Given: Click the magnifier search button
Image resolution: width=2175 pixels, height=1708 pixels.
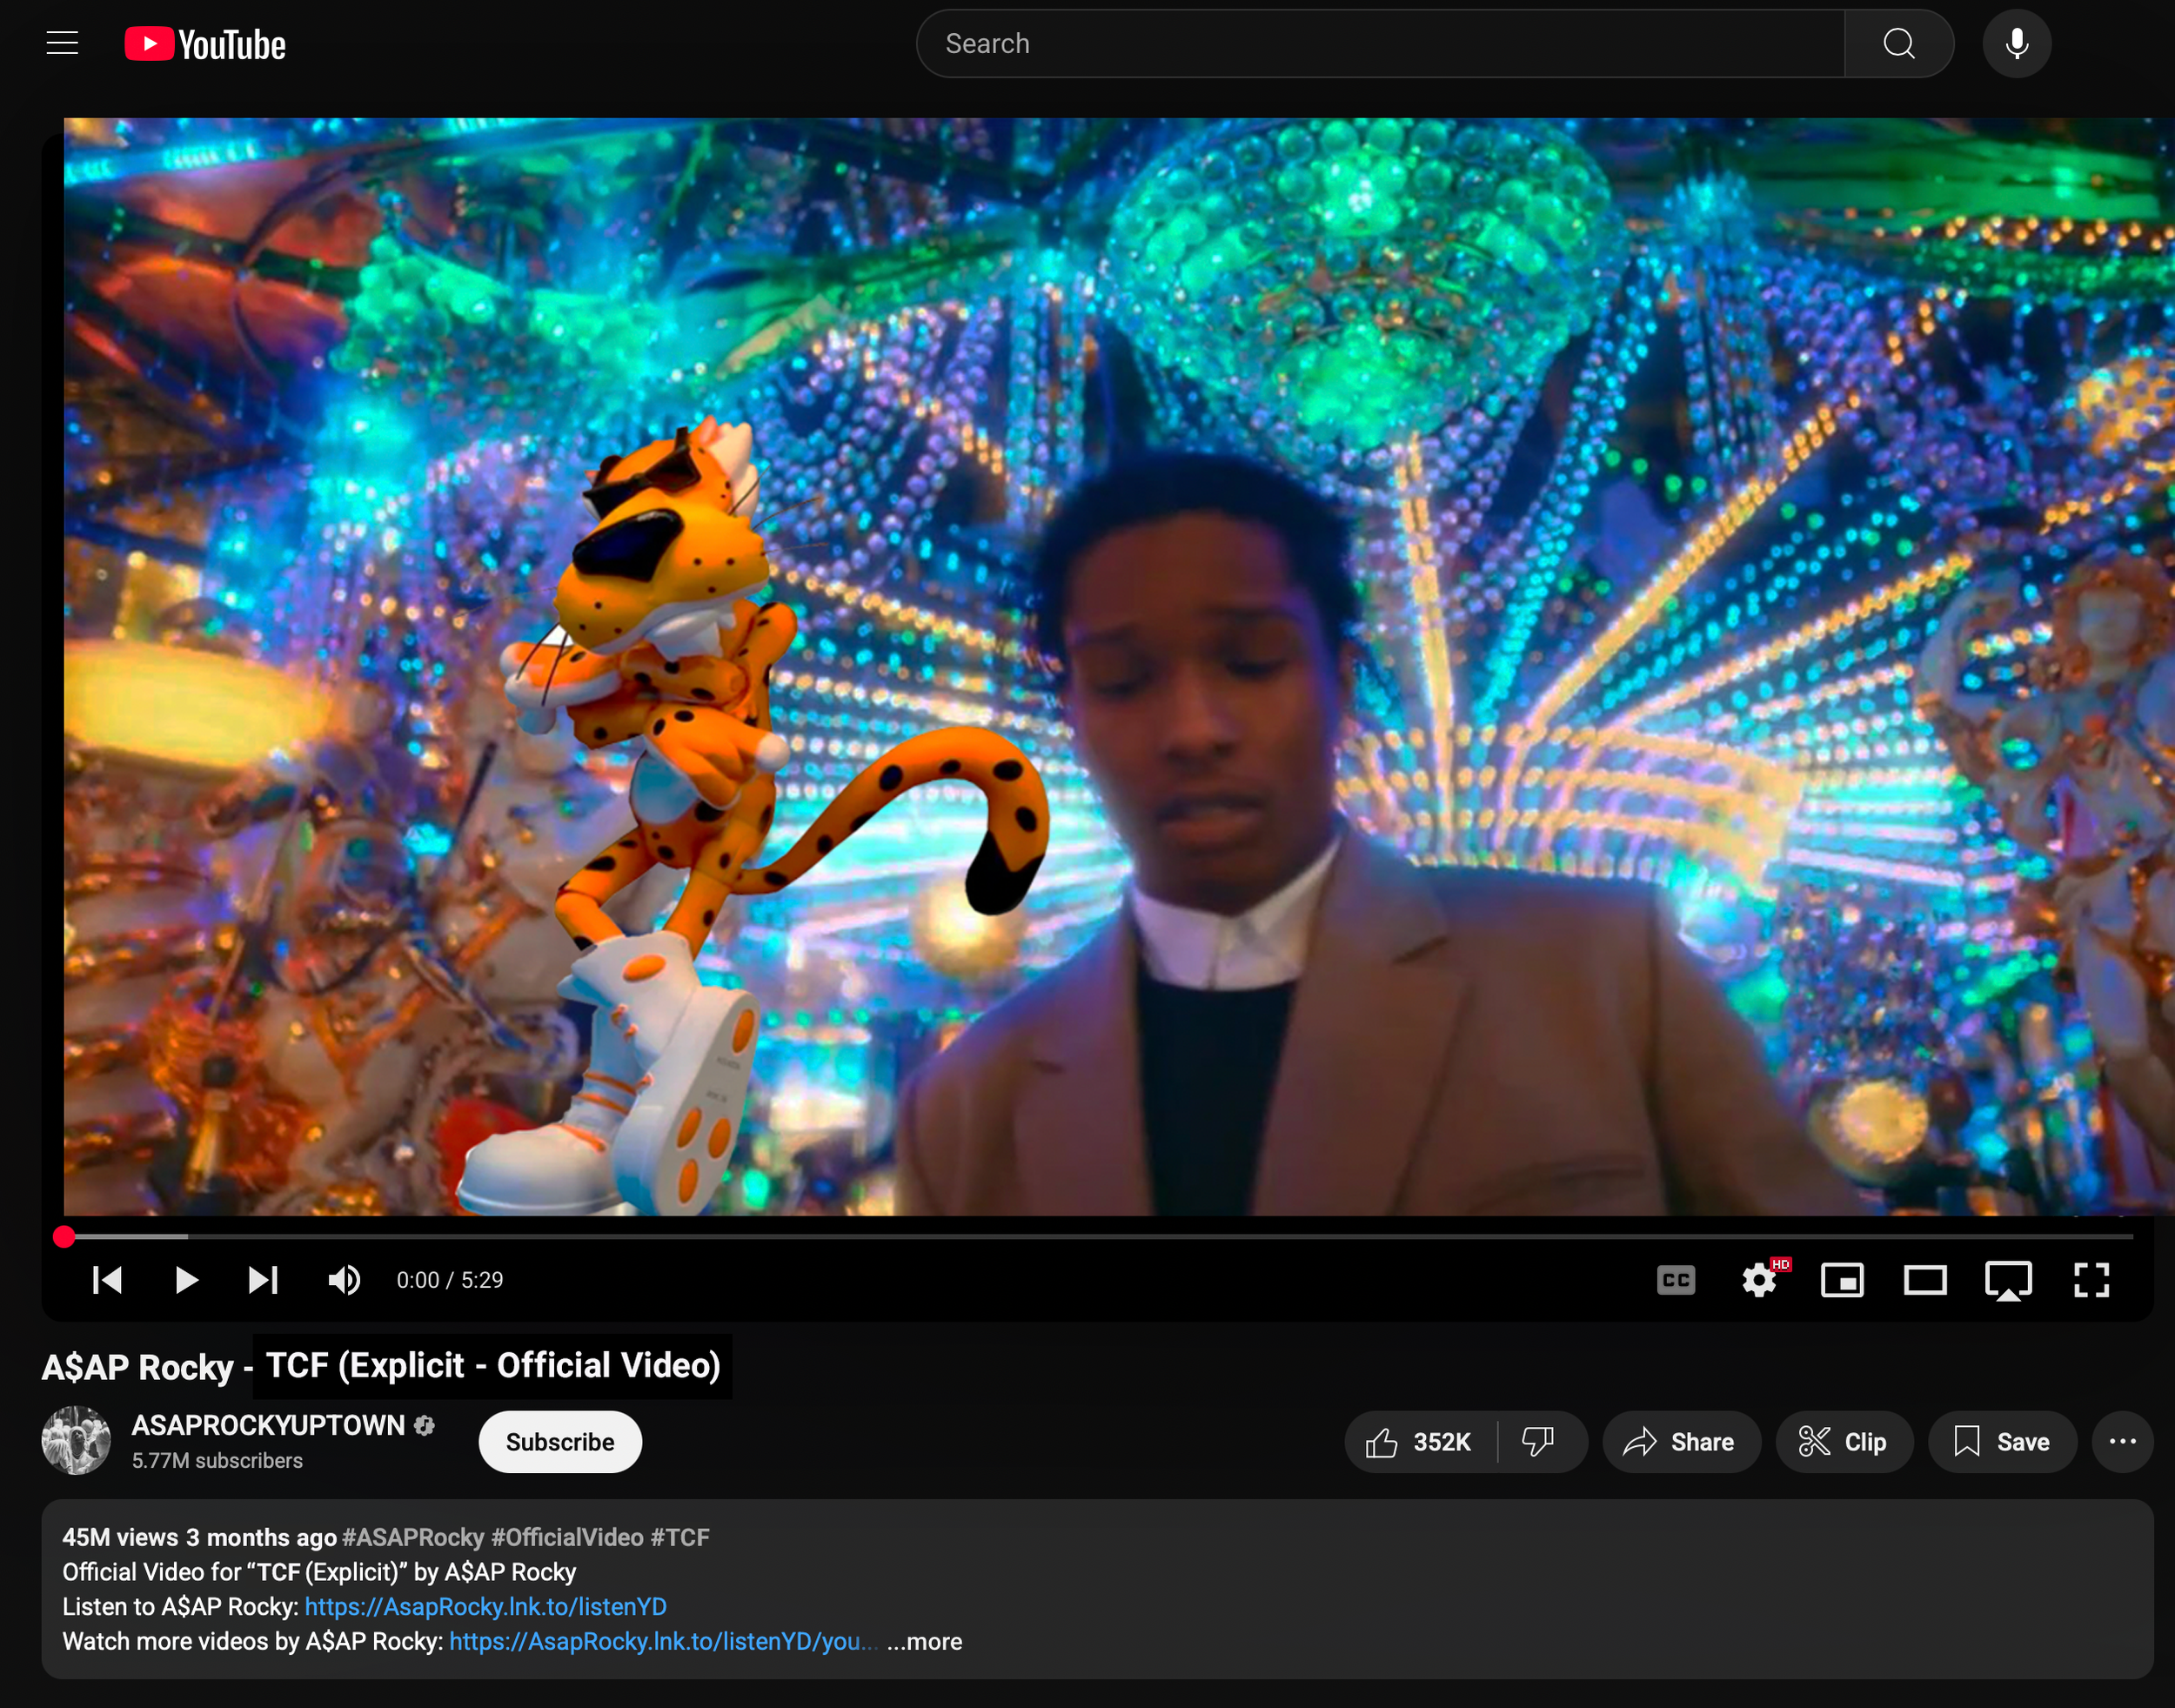Looking at the screenshot, I should pos(1899,44).
